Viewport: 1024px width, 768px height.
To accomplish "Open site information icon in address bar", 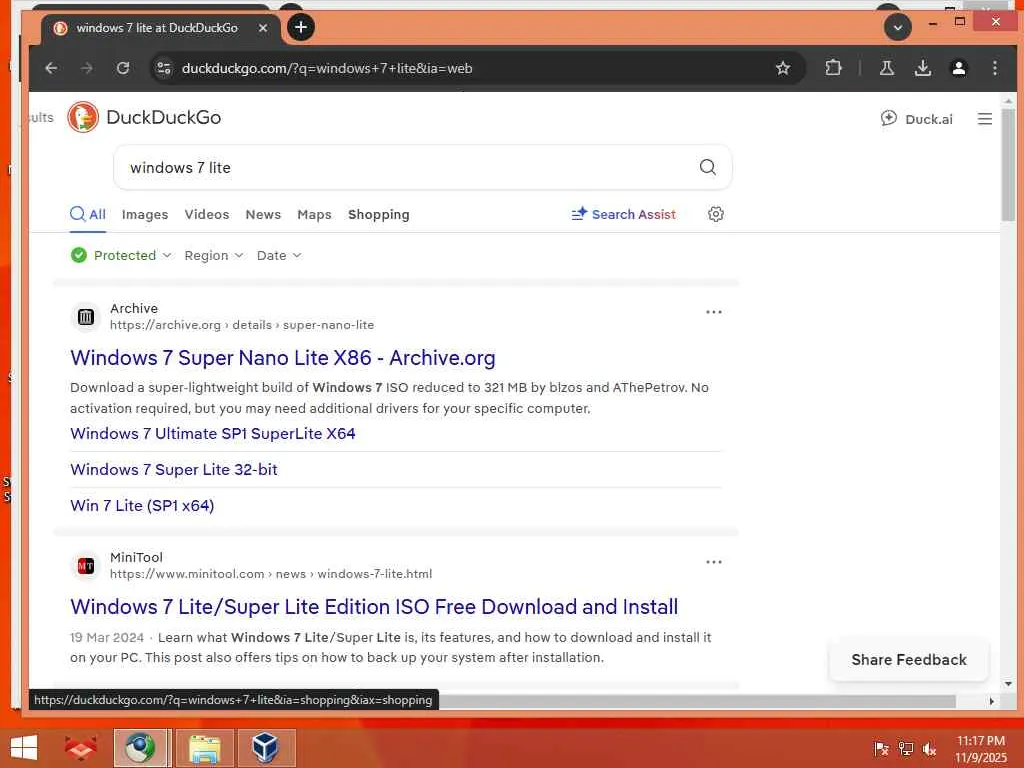I will pyautogui.click(x=164, y=68).
